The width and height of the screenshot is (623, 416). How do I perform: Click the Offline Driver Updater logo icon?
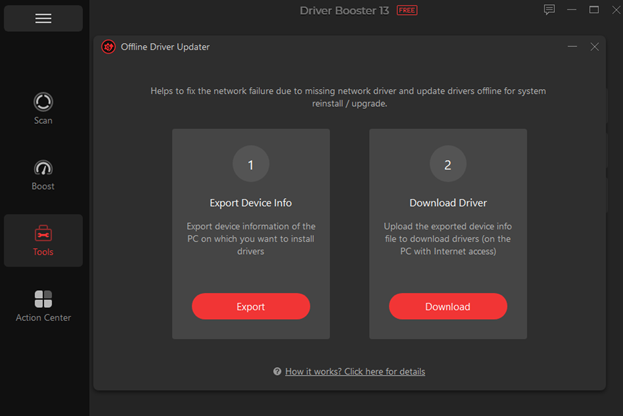pos(108,47)
